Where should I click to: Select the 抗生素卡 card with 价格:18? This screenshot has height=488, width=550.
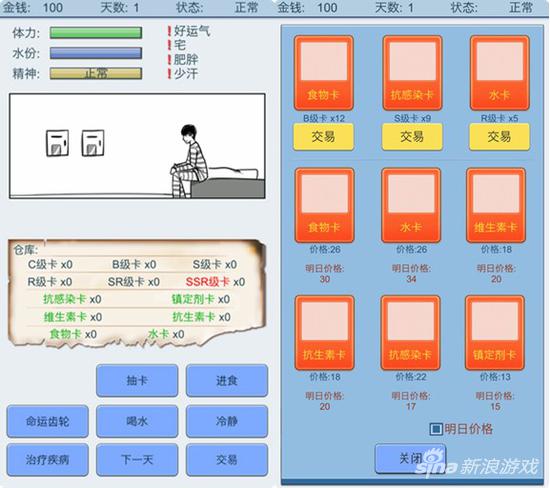pyautogui.click(x=324, y=333)
